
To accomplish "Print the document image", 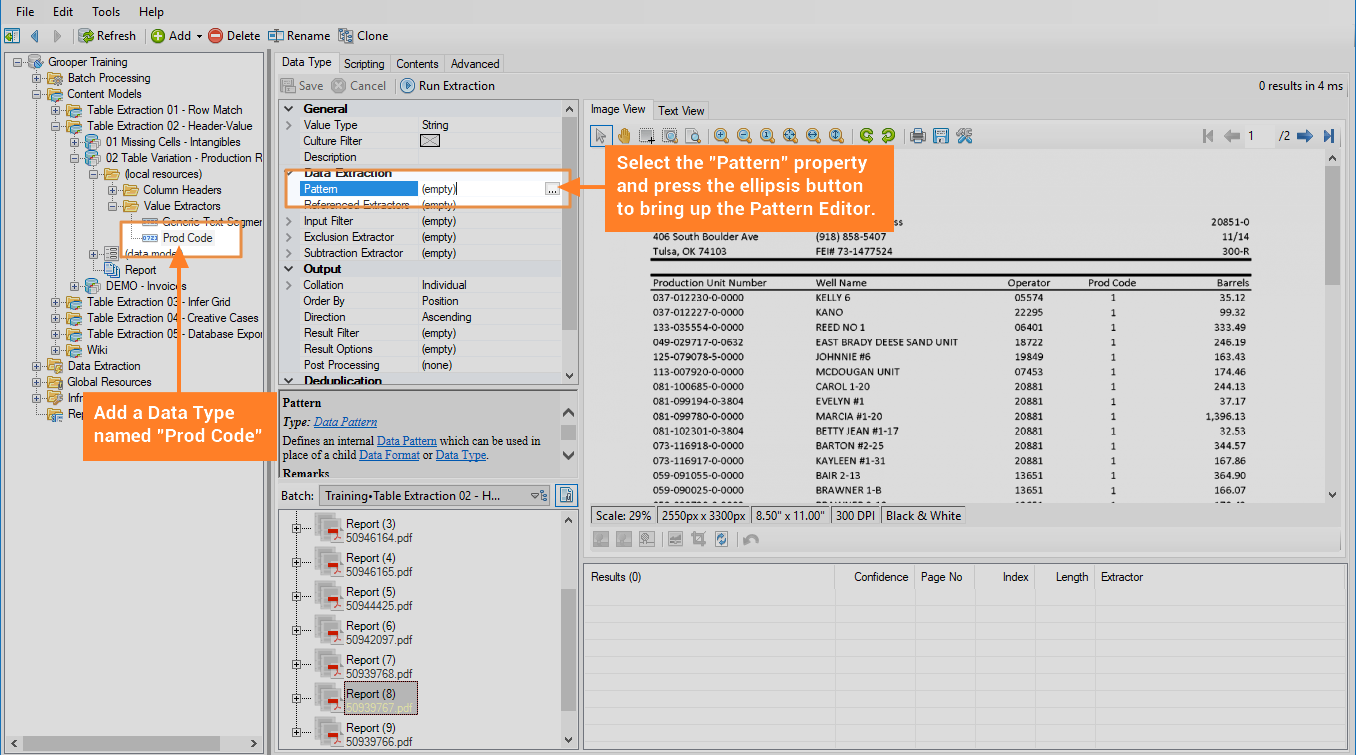I will [917, 136].
